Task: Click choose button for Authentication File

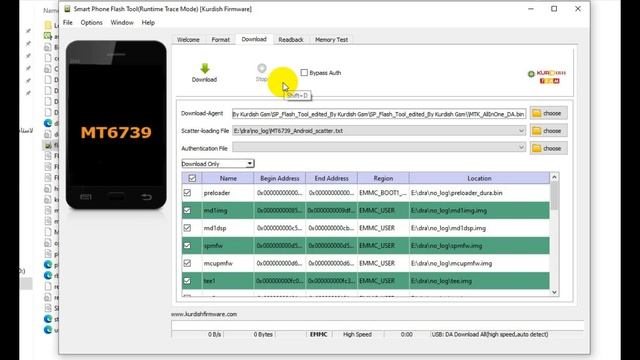Action: pos(549,148)
